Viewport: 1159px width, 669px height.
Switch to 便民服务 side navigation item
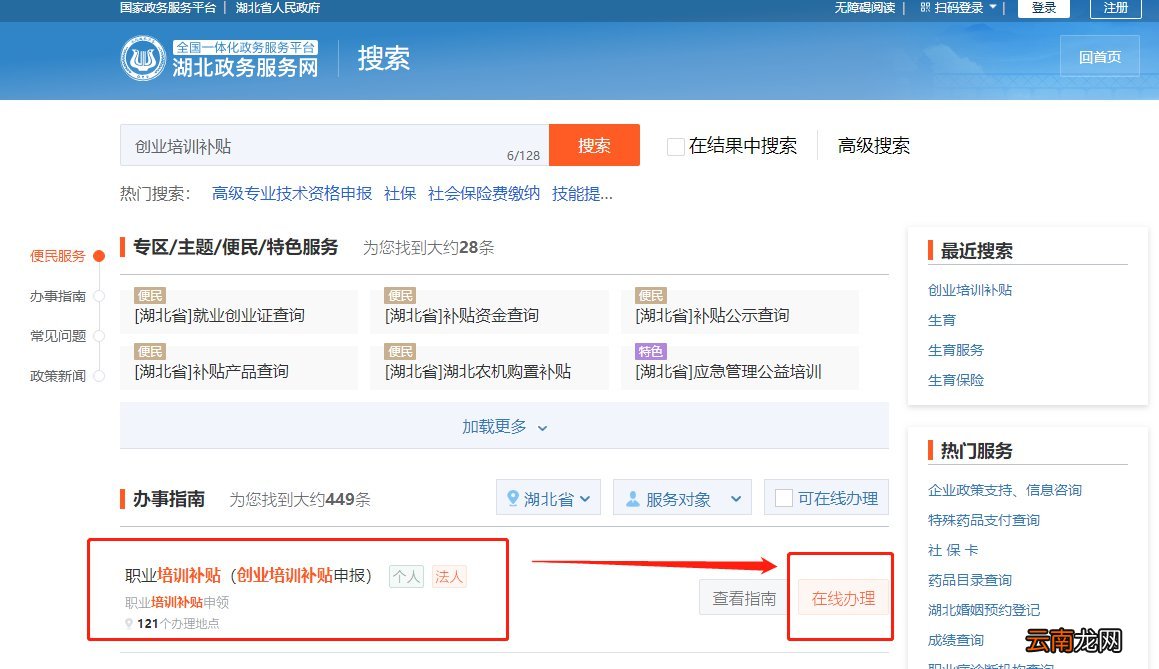(x=58, y=256)
